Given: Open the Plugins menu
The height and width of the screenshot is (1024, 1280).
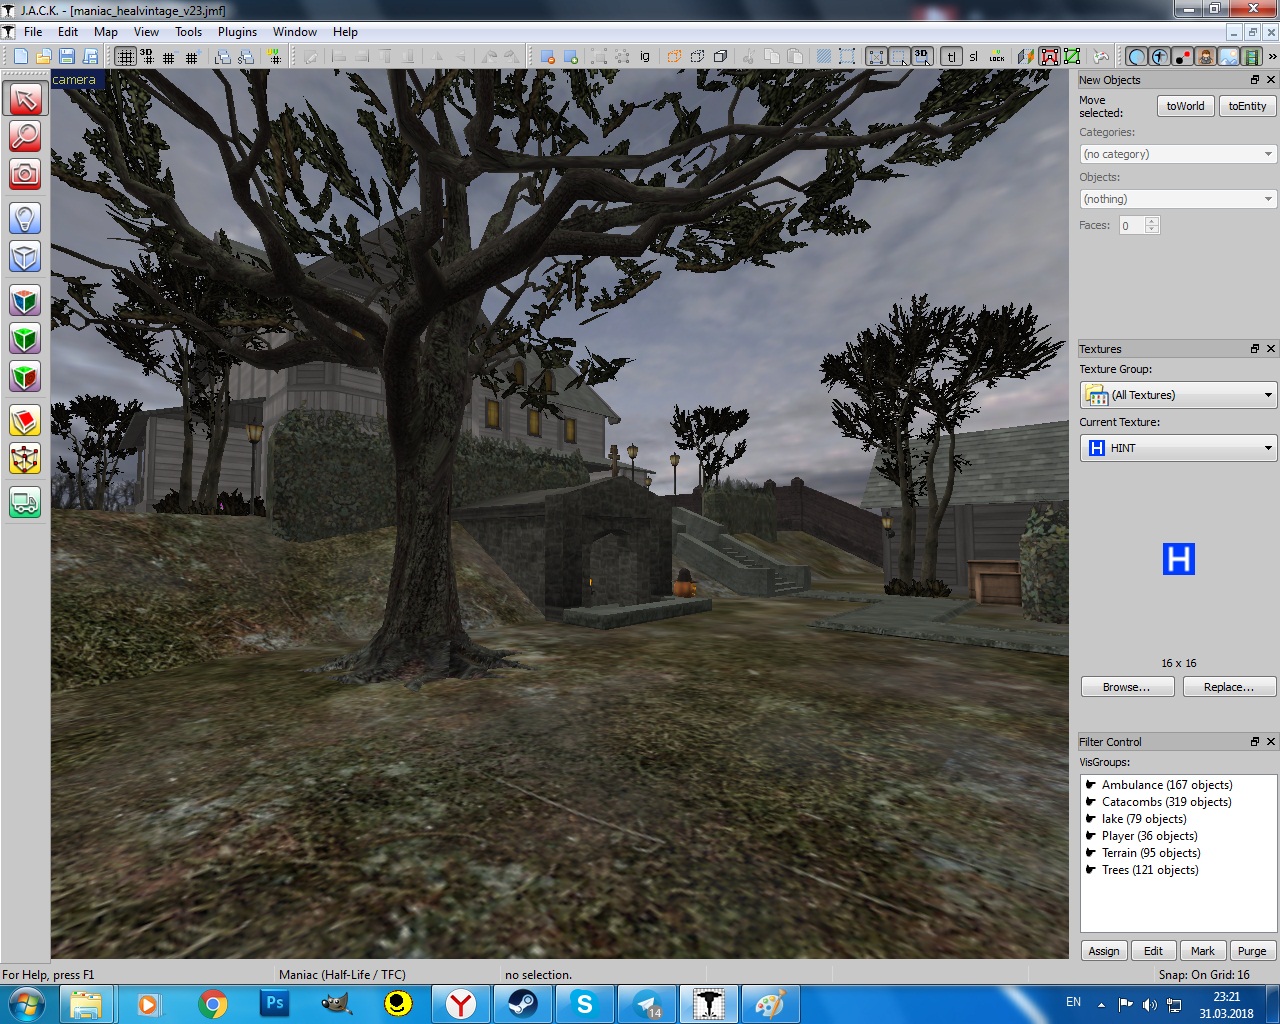Looking at the screenshot, I should [x=237, y=32].
